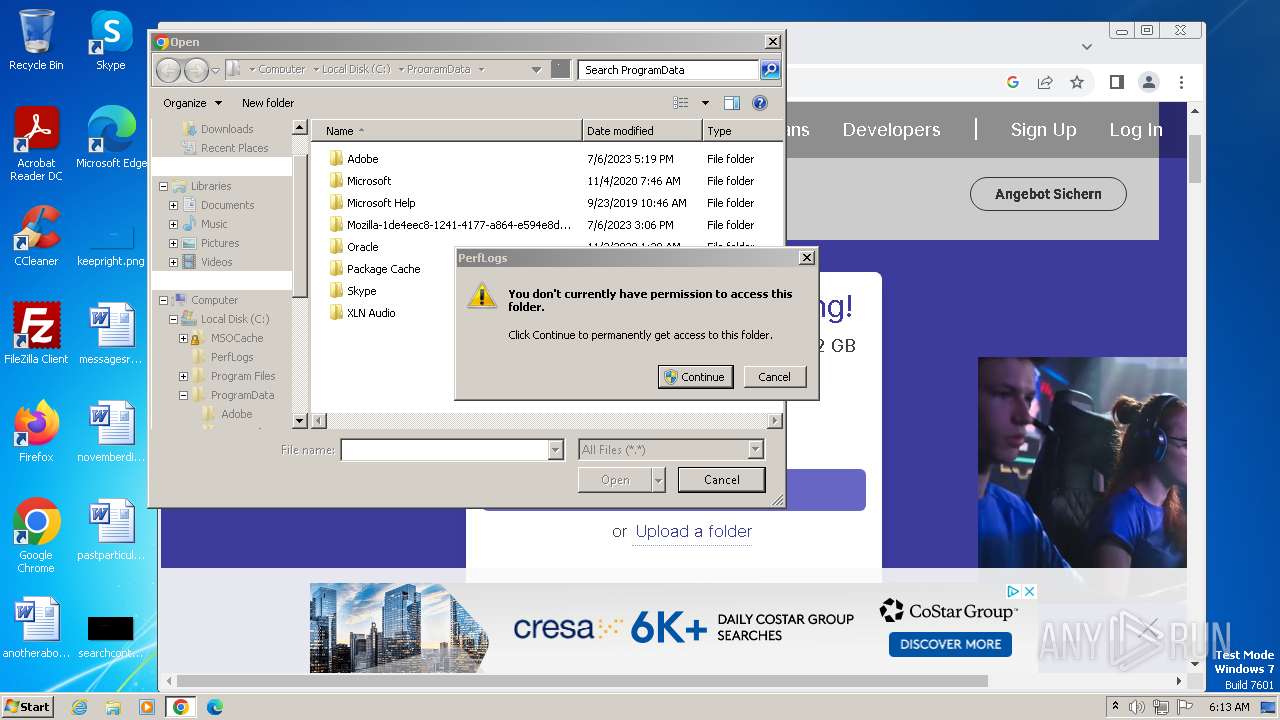
Task: Expand Program Files tree node
Action: pyautogui.click(x=183, y=376)
